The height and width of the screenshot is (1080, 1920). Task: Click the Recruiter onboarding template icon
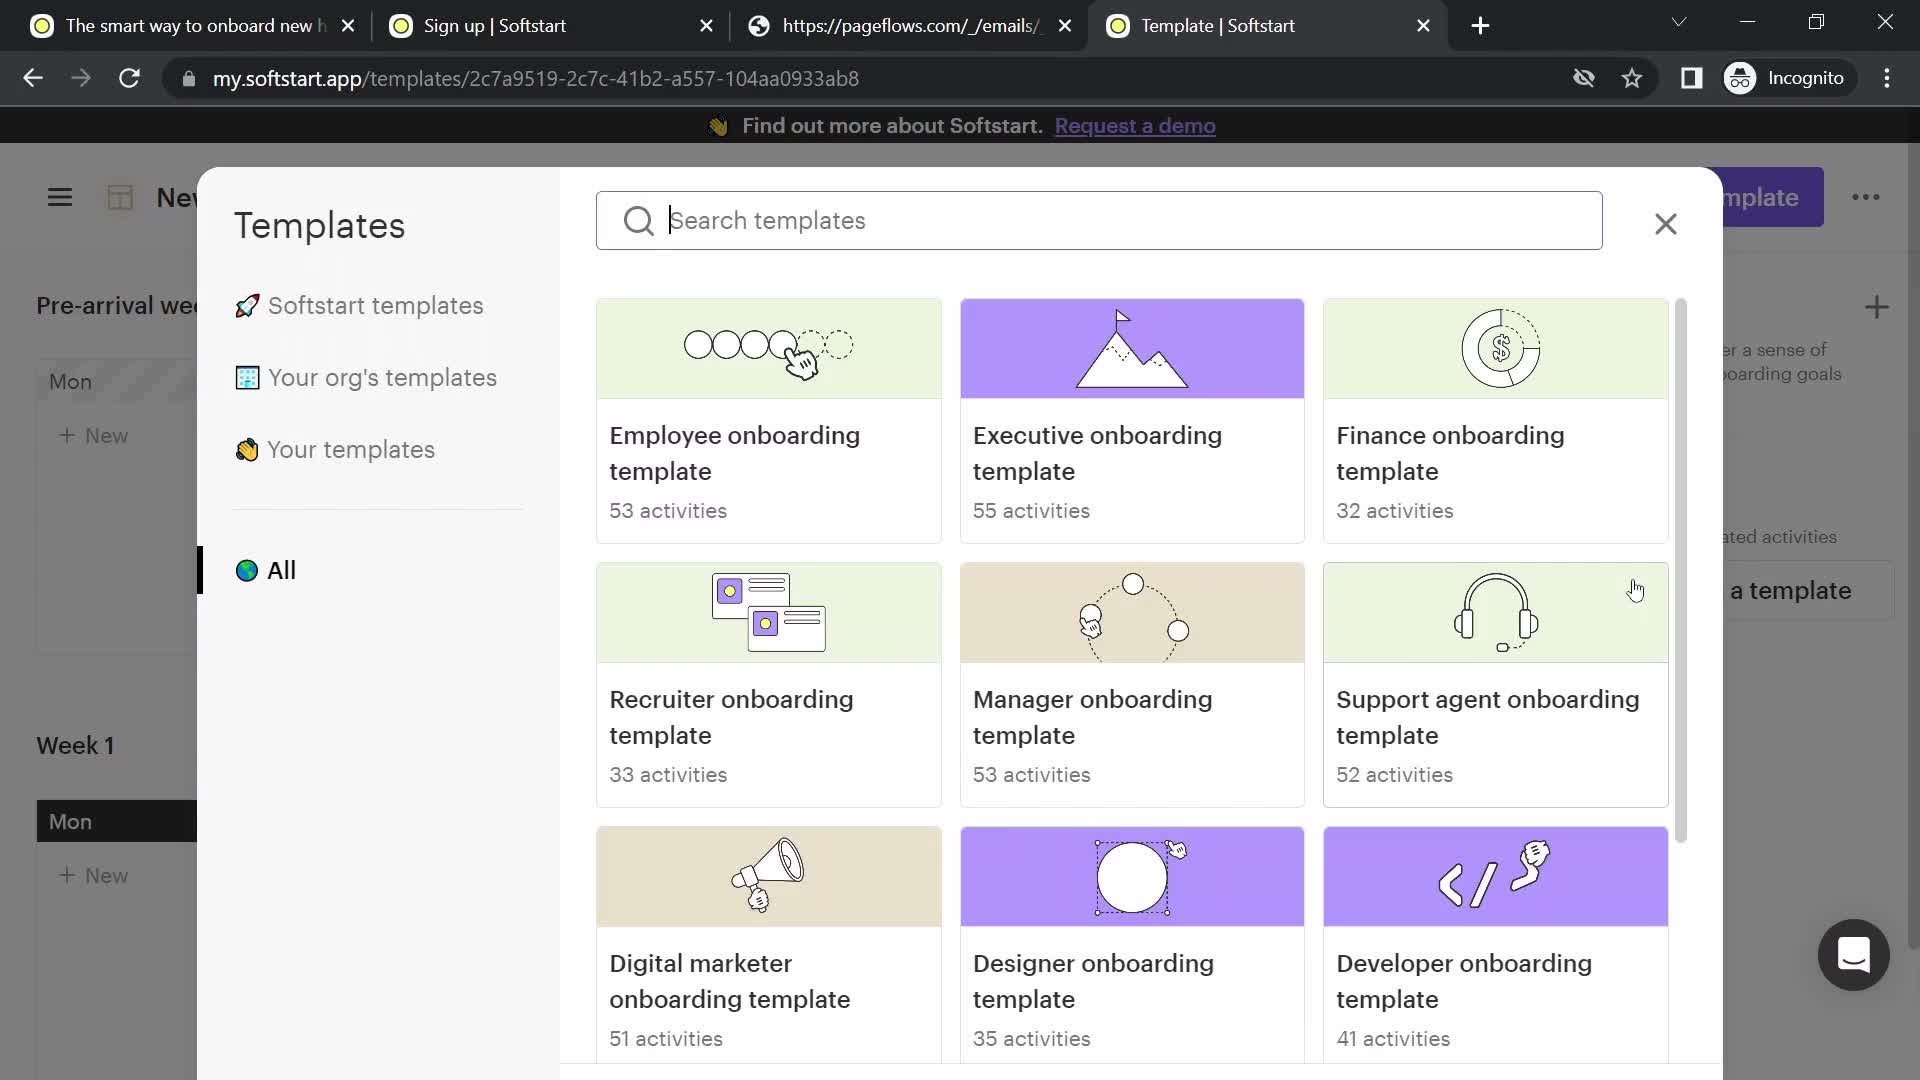point(769,612)
